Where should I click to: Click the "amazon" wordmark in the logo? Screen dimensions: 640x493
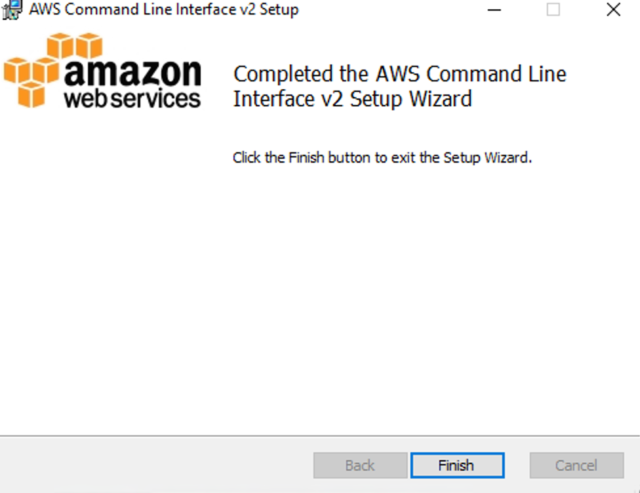pos(133,72)
